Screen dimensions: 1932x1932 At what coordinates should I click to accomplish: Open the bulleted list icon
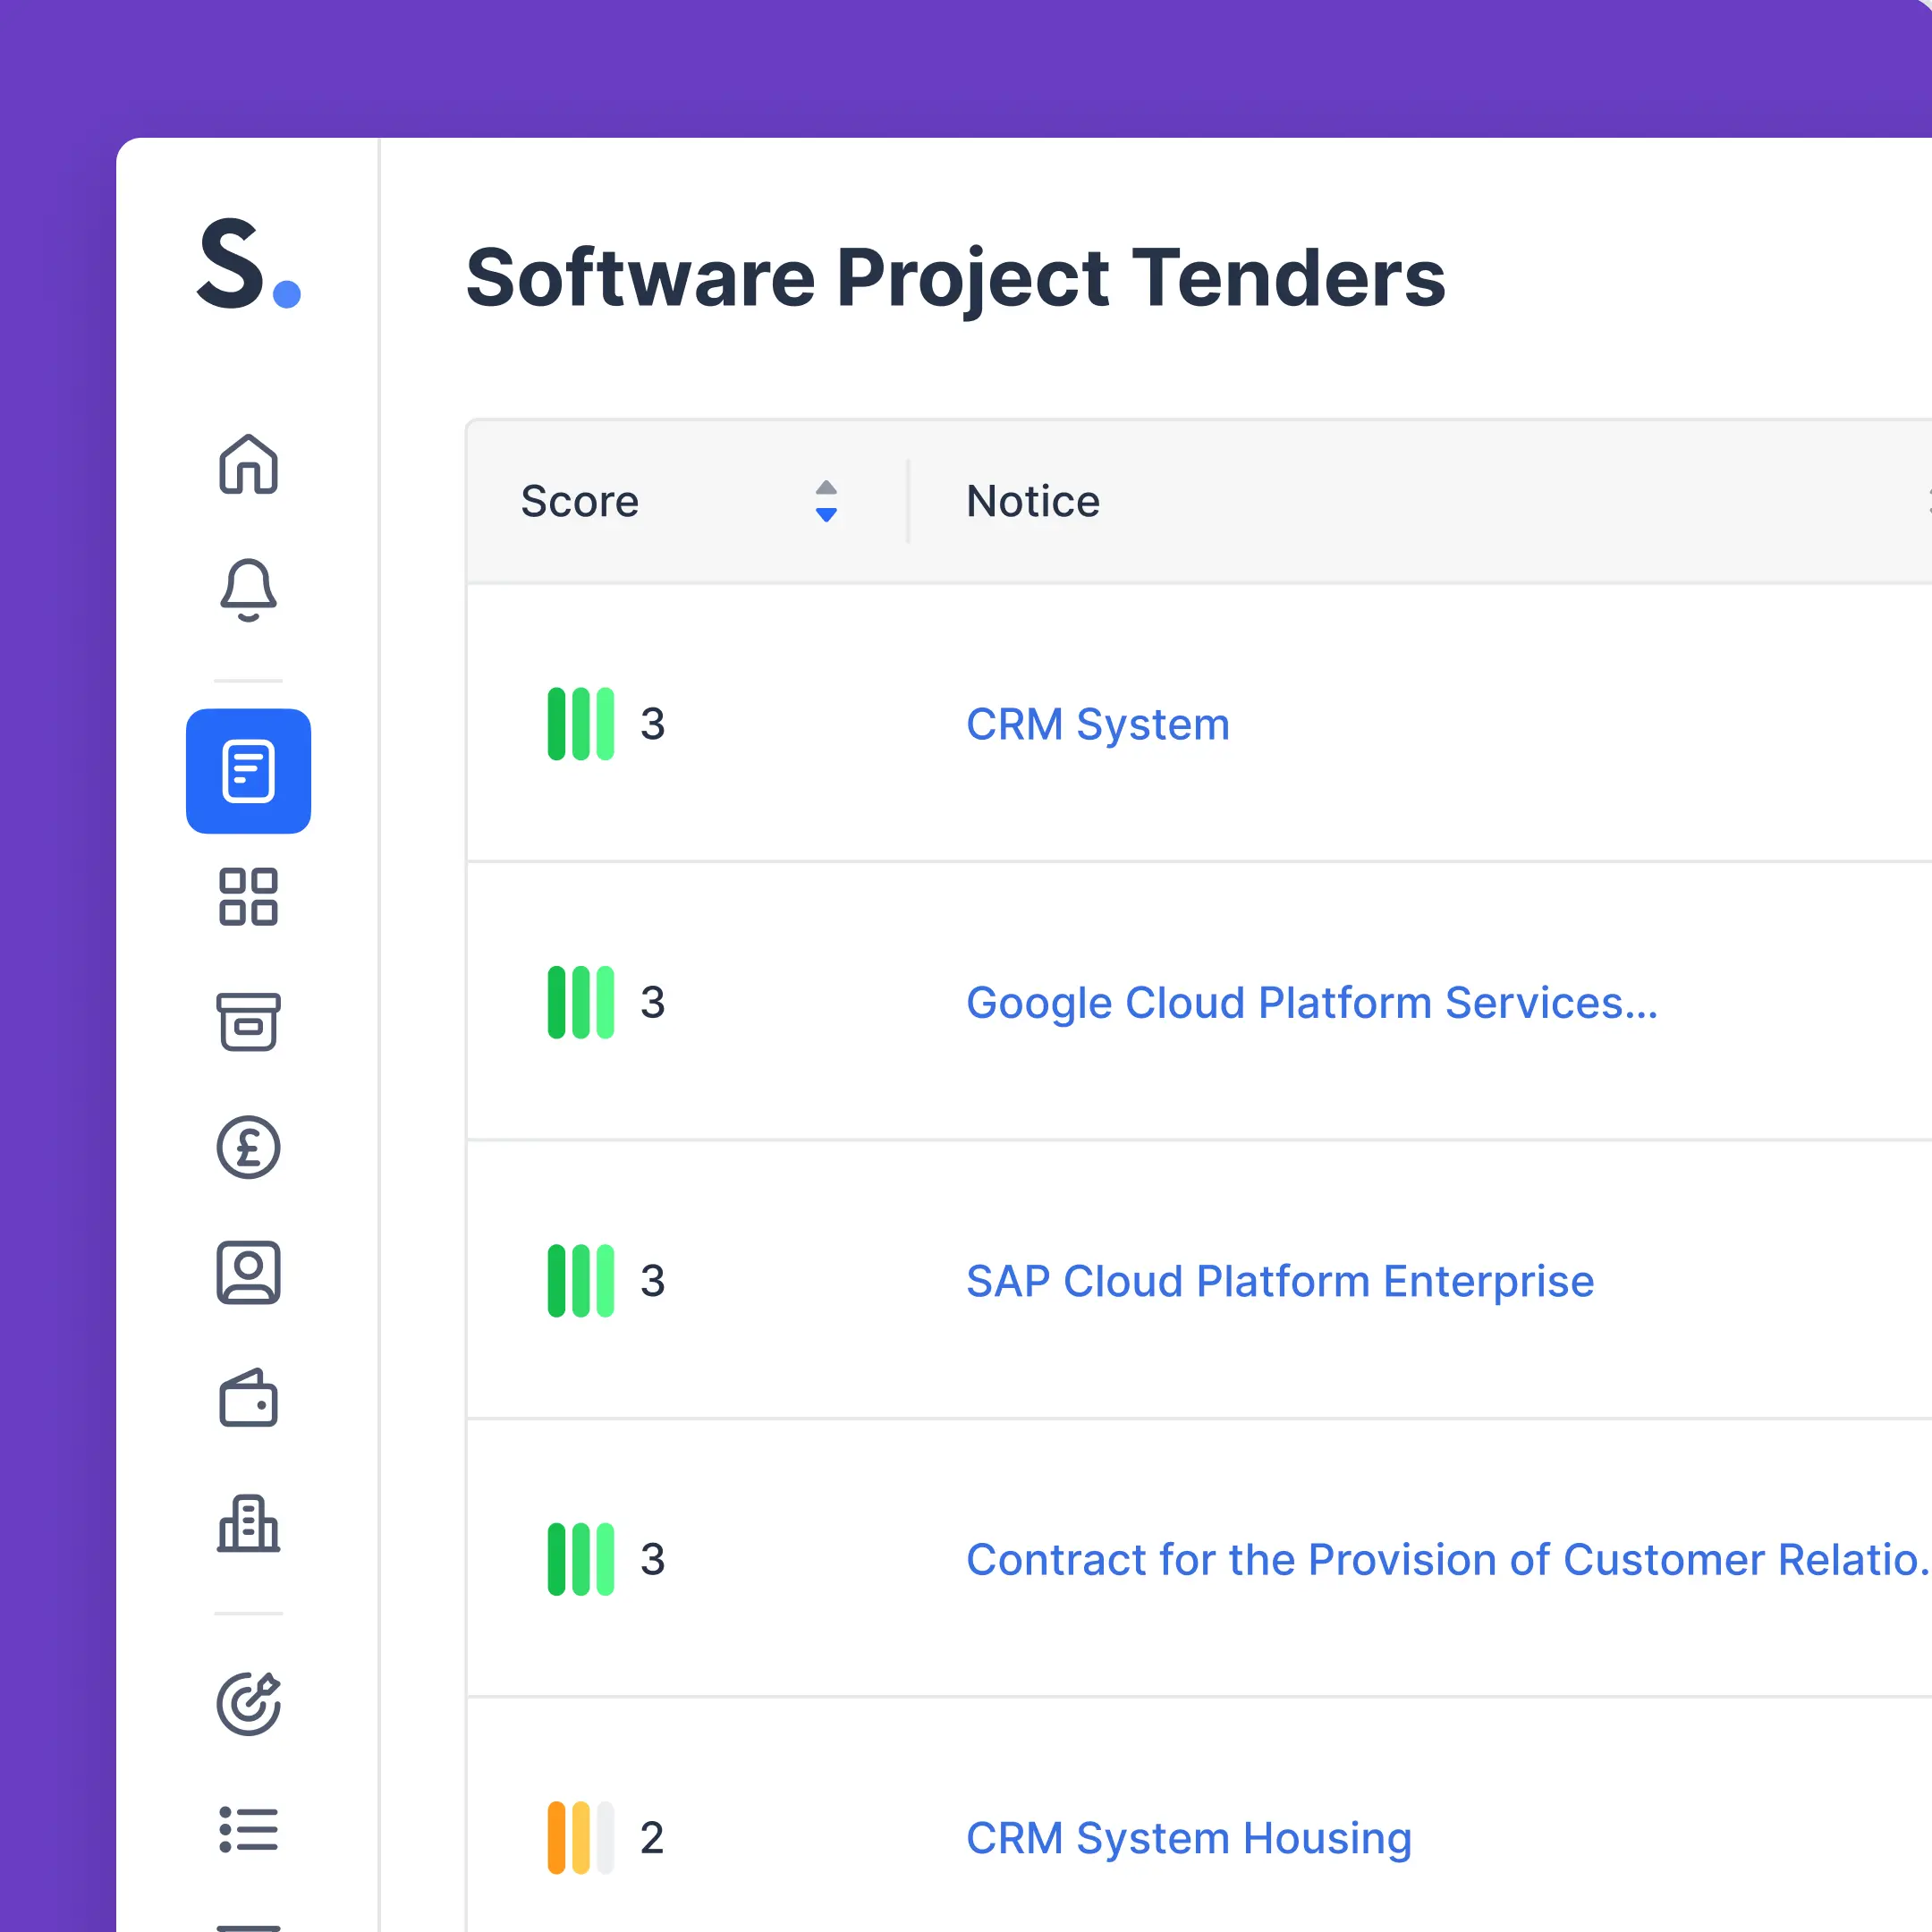pos(248,1829)
